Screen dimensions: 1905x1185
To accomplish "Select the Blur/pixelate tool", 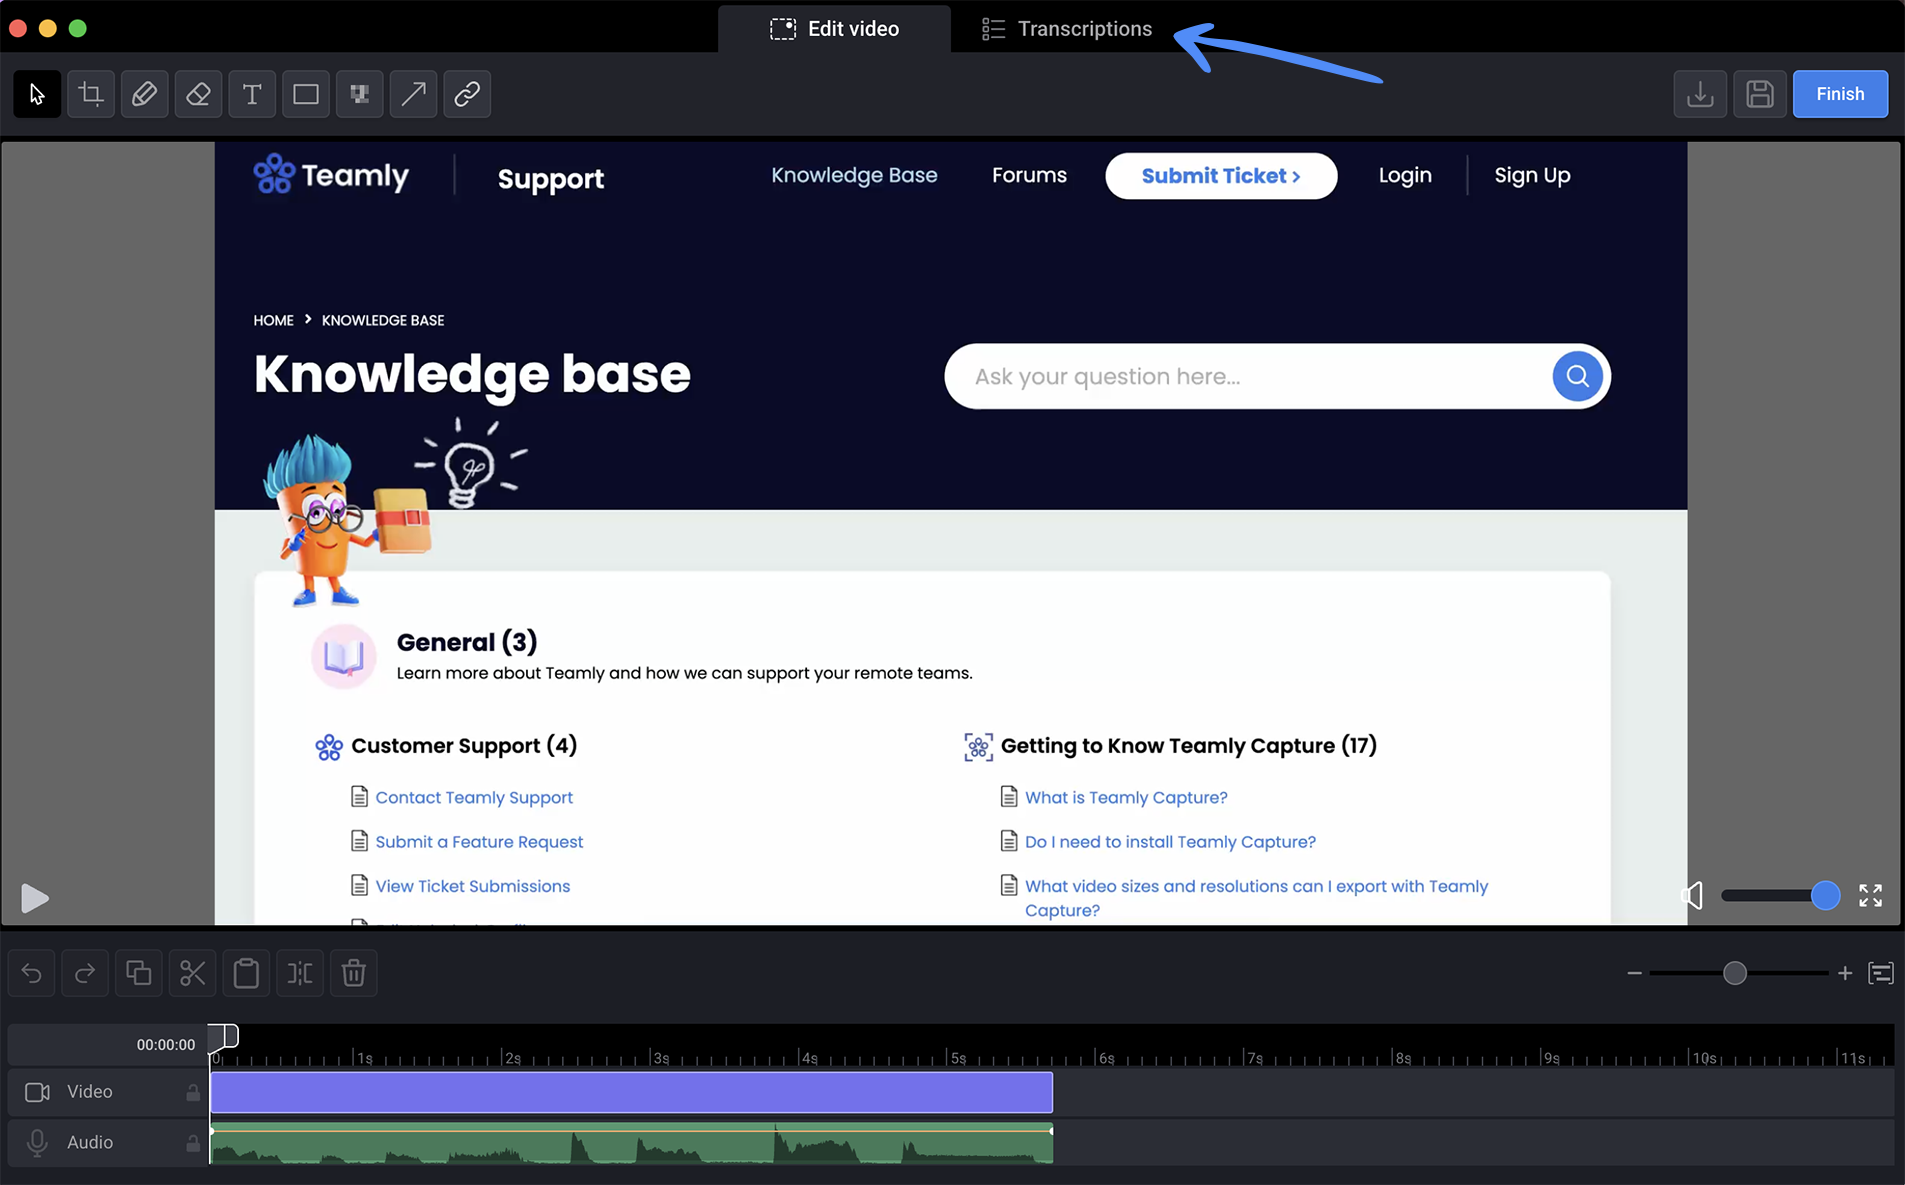I will pos(359,94).
